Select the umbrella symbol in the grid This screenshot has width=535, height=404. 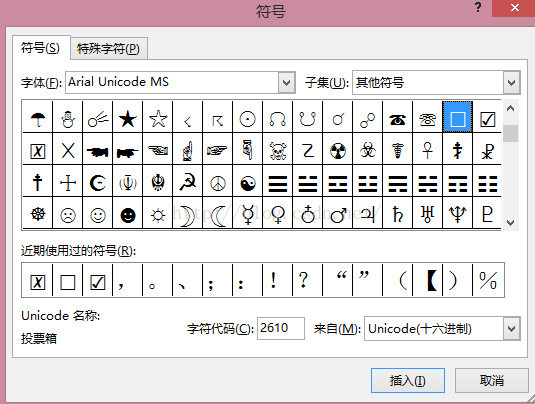pos(38,119)
